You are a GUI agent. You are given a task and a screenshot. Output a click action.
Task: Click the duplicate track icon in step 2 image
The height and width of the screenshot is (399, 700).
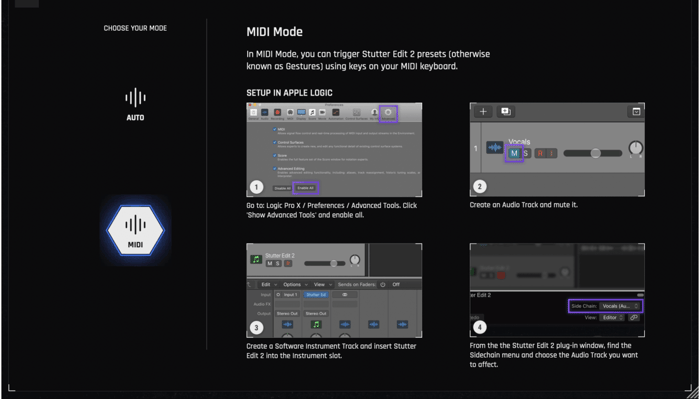point(506,112)
